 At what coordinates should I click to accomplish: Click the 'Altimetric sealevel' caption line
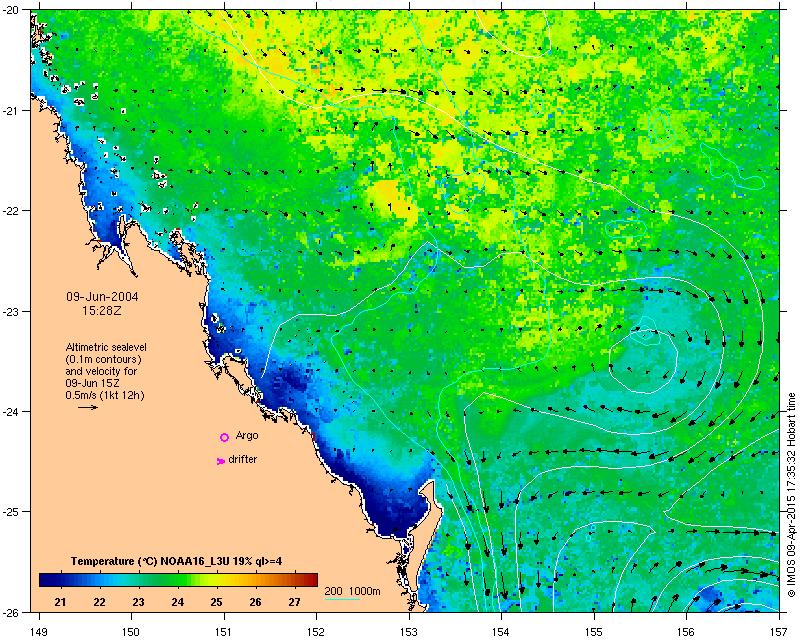106,347
